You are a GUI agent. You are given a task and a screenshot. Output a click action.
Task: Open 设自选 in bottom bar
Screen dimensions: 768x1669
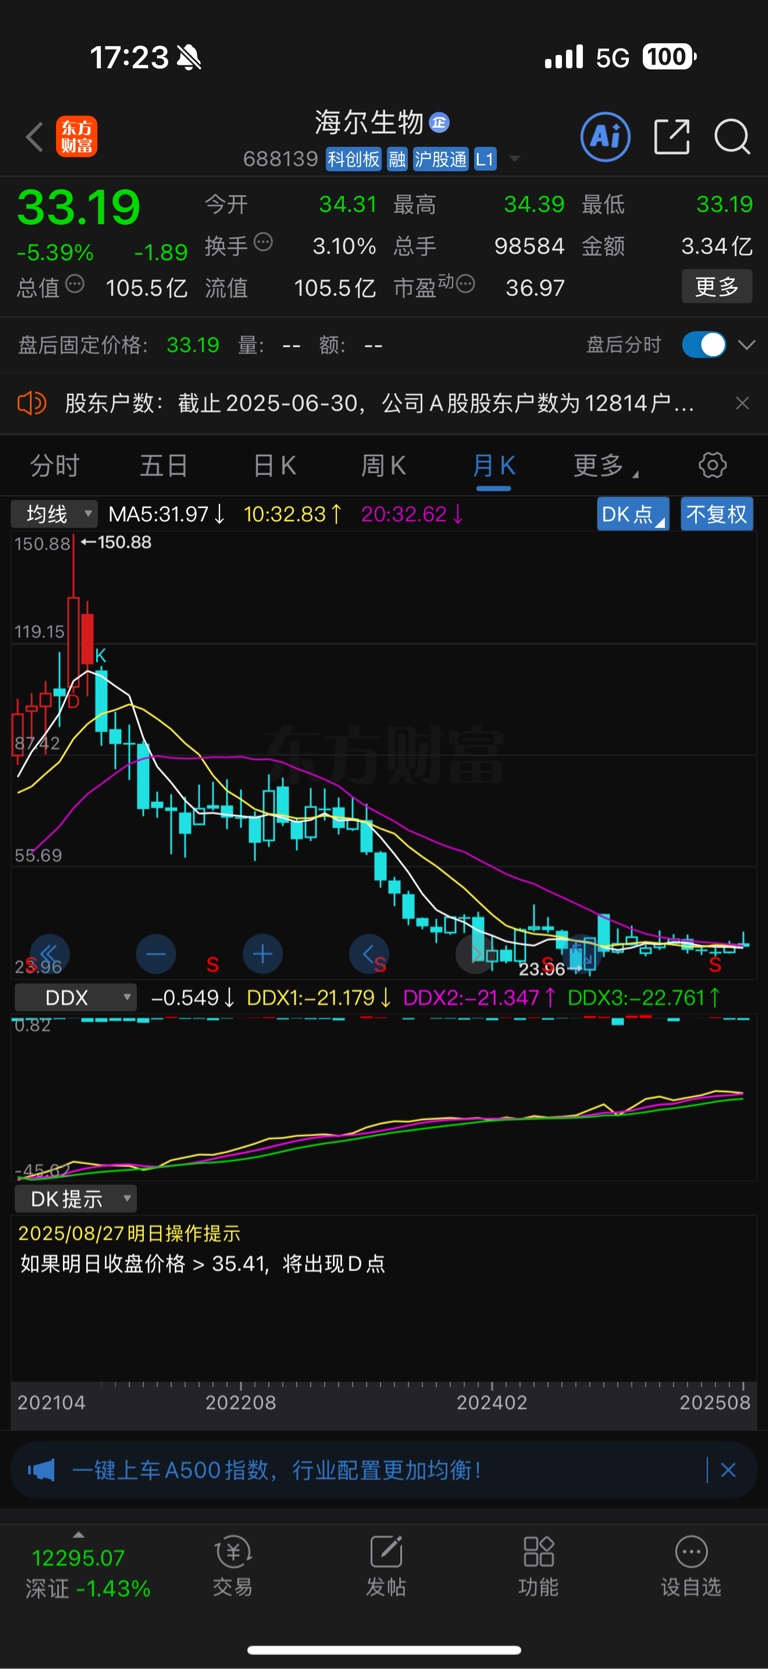(x=691, y=1567)
